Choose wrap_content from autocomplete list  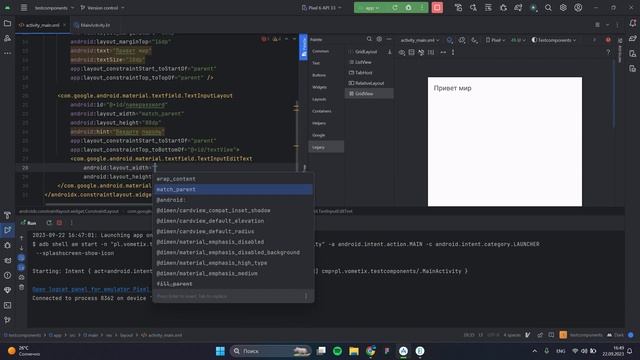(233, 179)
